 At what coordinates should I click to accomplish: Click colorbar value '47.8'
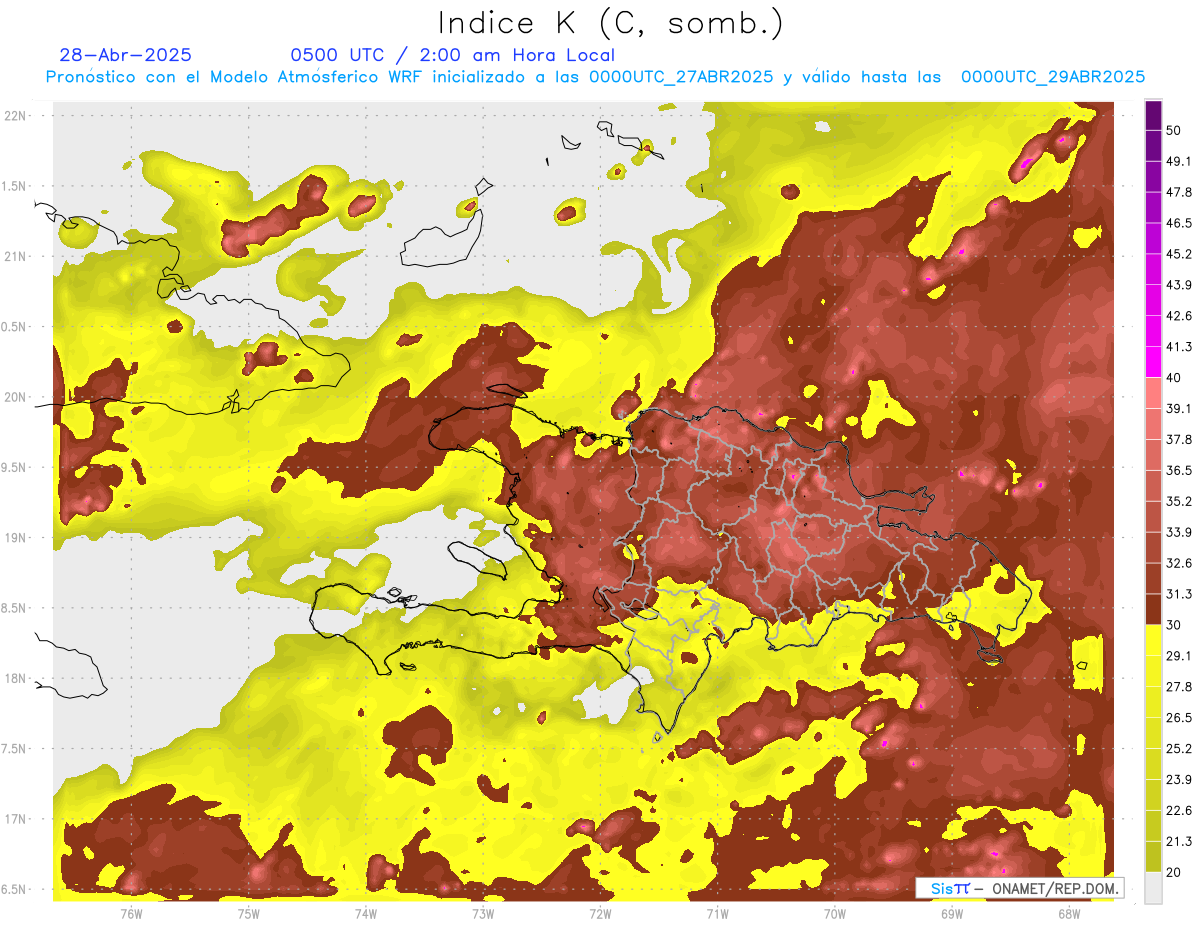click(1179, 193)
